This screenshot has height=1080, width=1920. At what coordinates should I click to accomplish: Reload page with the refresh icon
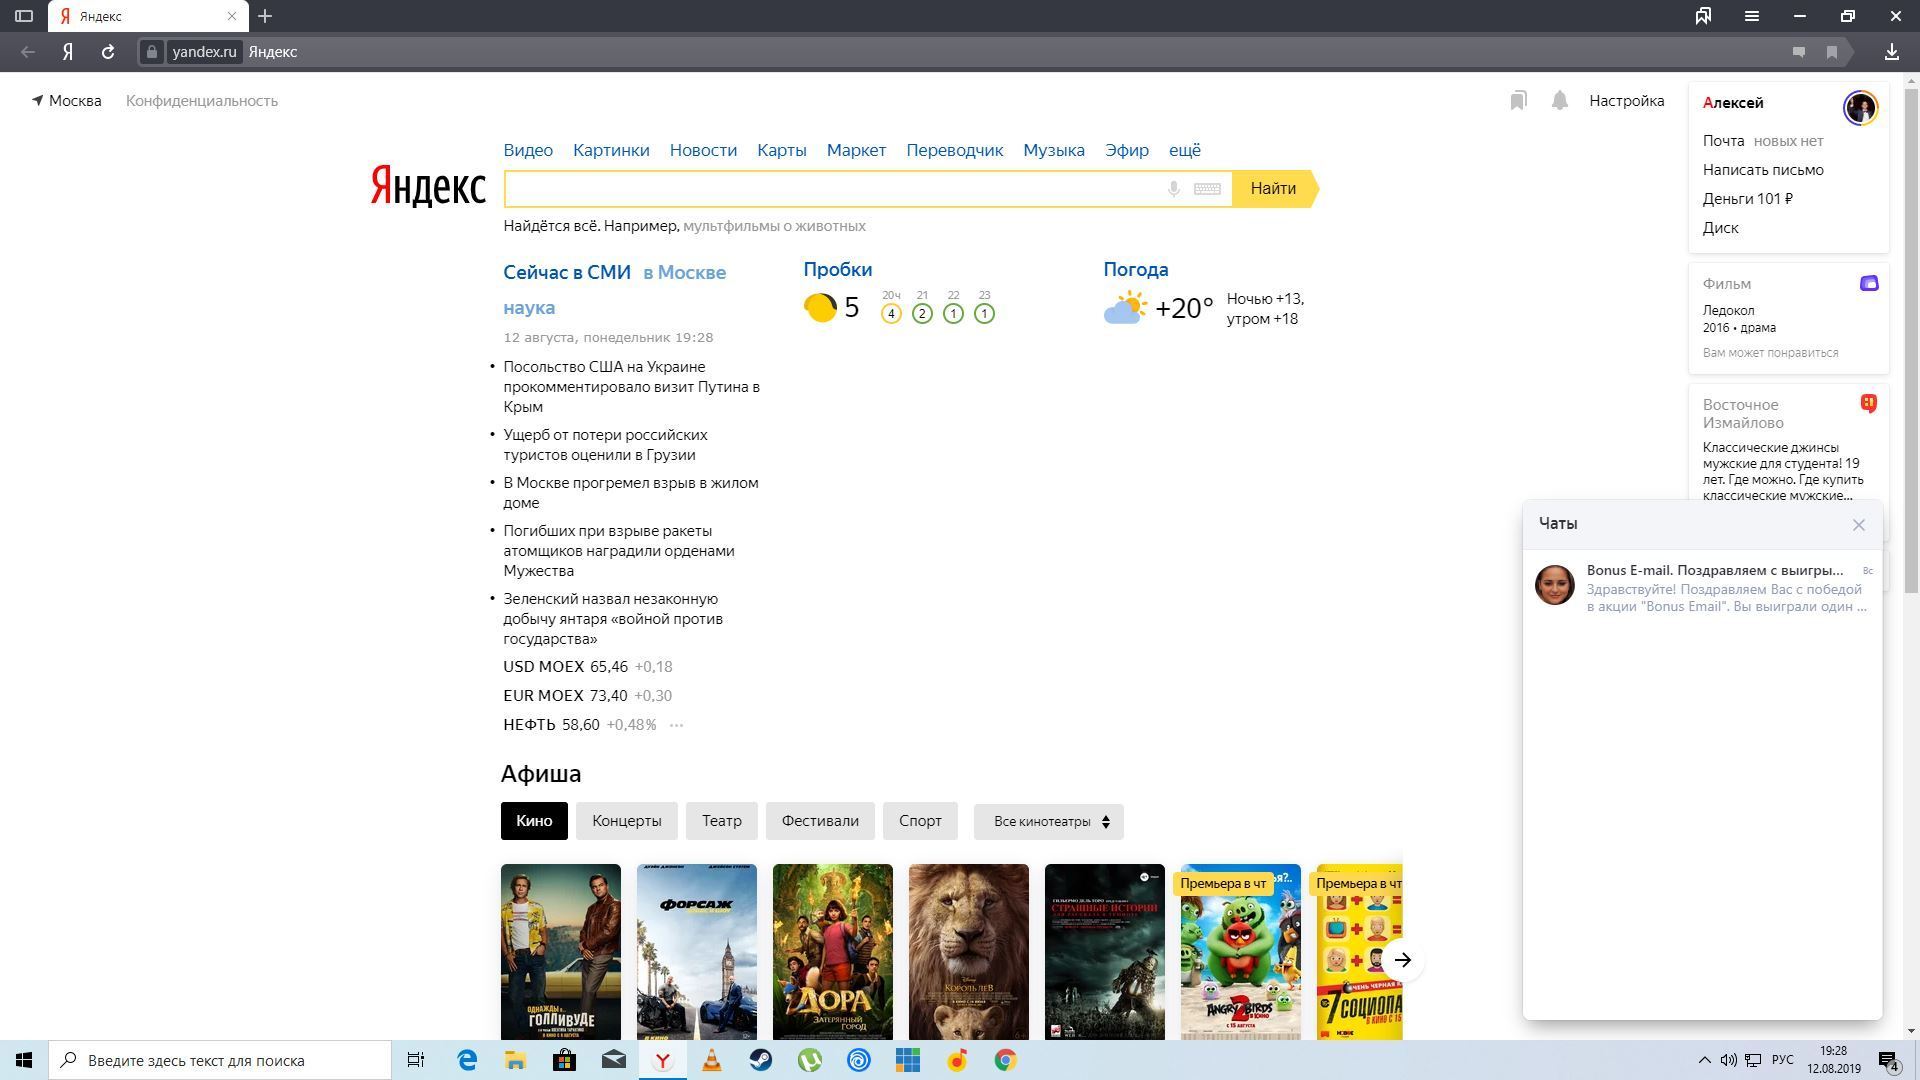coord(108,52)
